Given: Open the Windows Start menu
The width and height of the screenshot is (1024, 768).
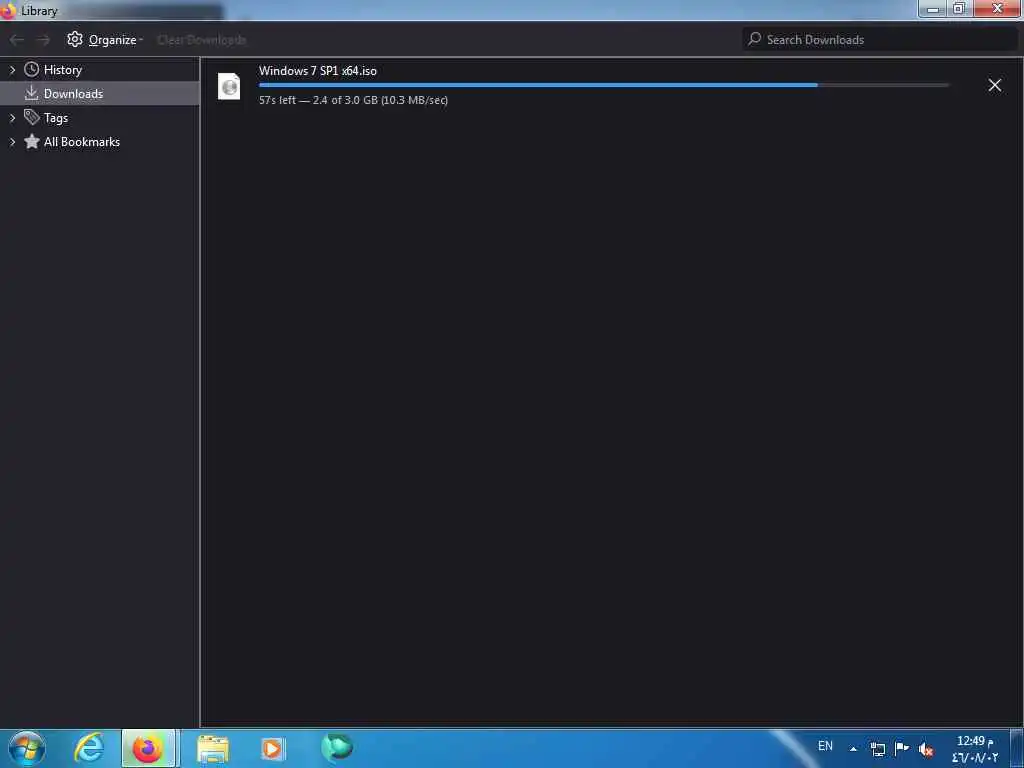Looking at the screenshot, I should pos(27,748).
